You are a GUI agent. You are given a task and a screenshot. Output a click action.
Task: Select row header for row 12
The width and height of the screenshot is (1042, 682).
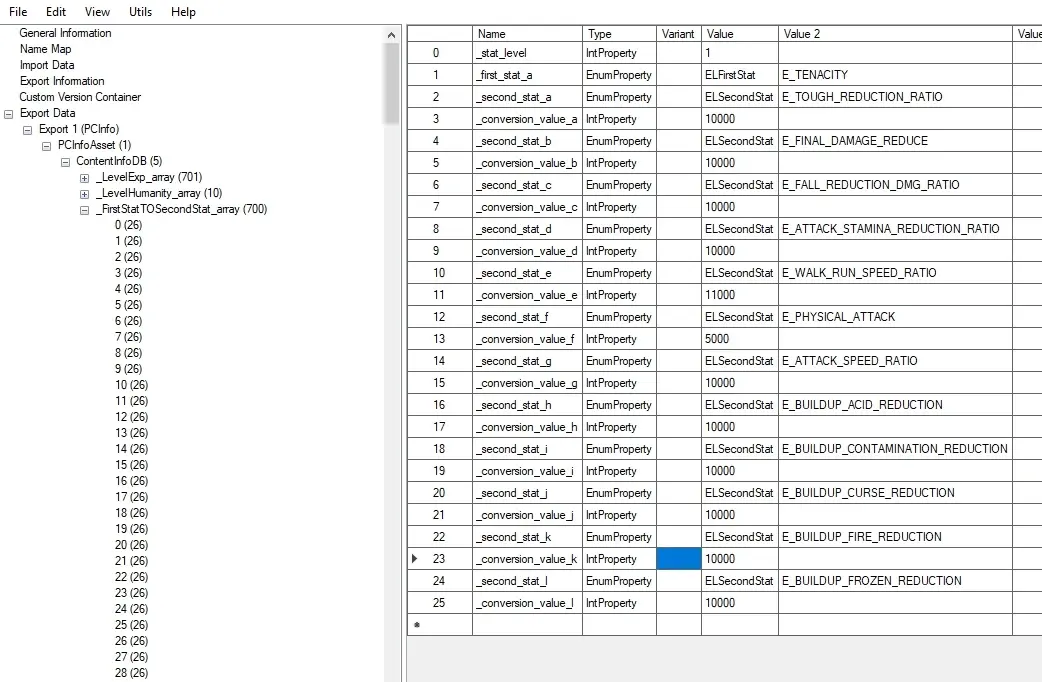[438, 317]
